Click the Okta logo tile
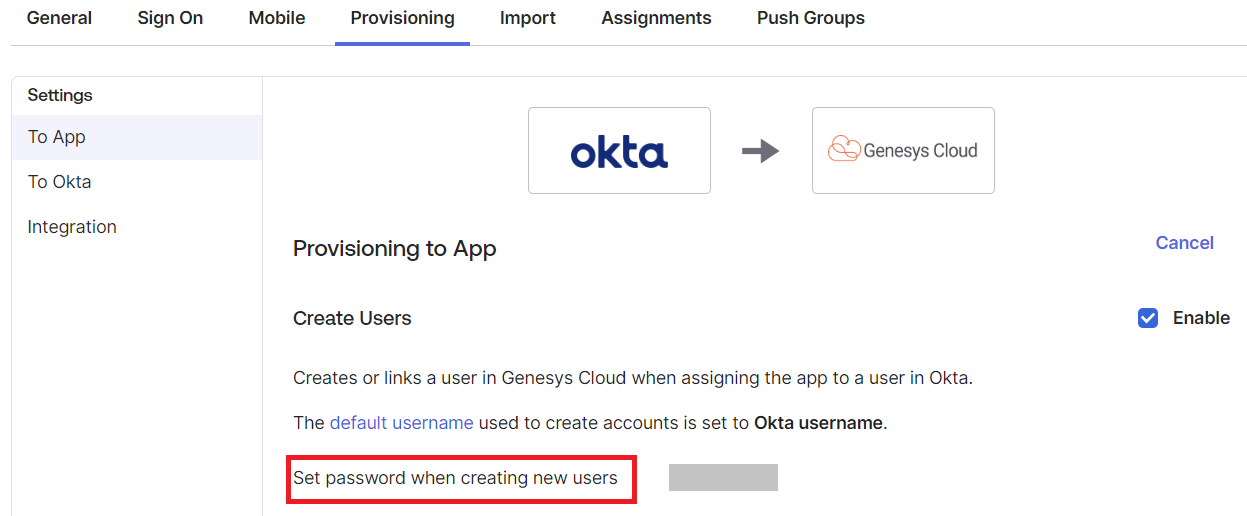The height and width of the screenshot is (516, 1247). (619, 151)
